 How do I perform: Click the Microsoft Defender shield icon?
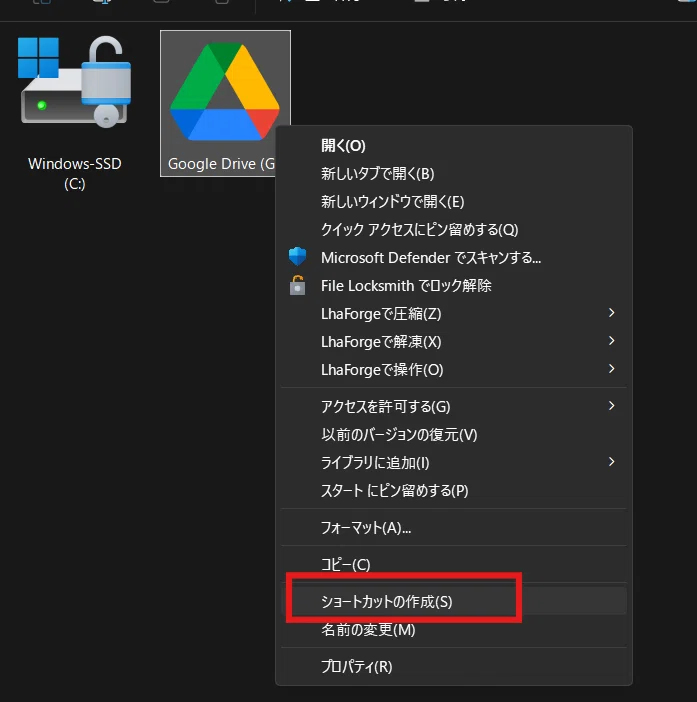pyautogui.click(x=297, y=257)
